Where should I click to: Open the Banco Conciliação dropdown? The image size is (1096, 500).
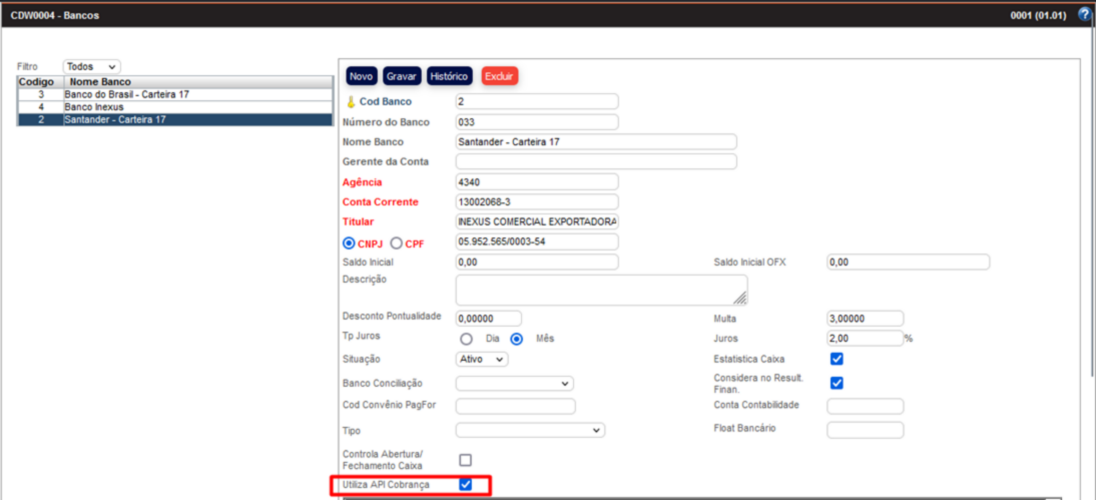(x=514, y=383)
